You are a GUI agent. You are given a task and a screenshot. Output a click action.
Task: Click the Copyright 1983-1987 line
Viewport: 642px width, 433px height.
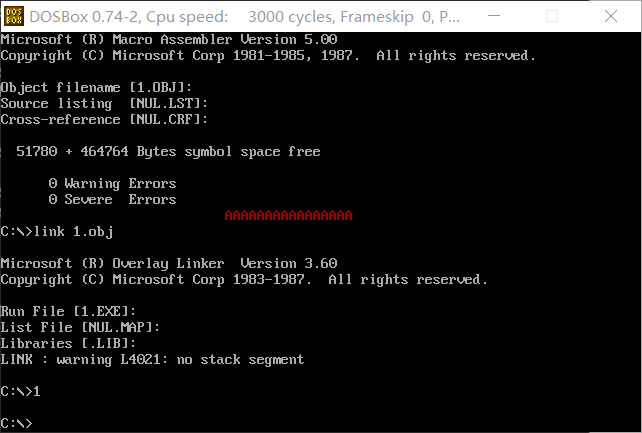[x=244, y=280]
